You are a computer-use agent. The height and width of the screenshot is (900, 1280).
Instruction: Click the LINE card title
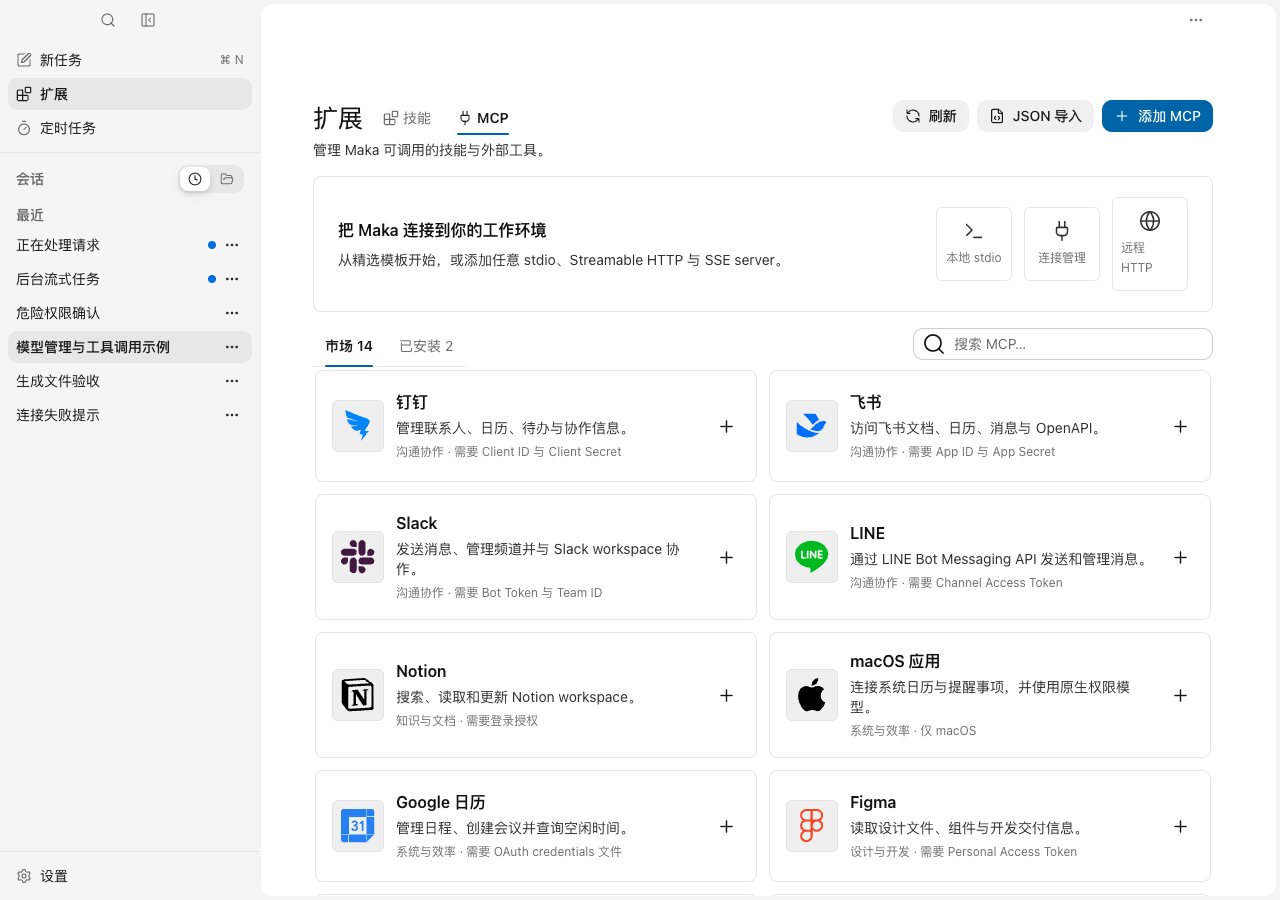[x=868, y=533]
